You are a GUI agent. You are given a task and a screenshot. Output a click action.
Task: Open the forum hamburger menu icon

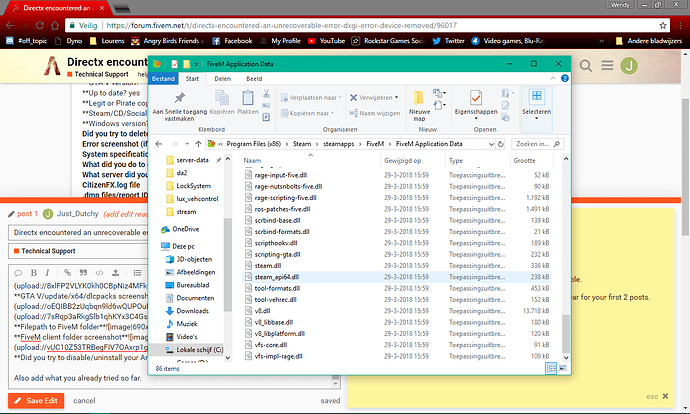coord(607,66)
